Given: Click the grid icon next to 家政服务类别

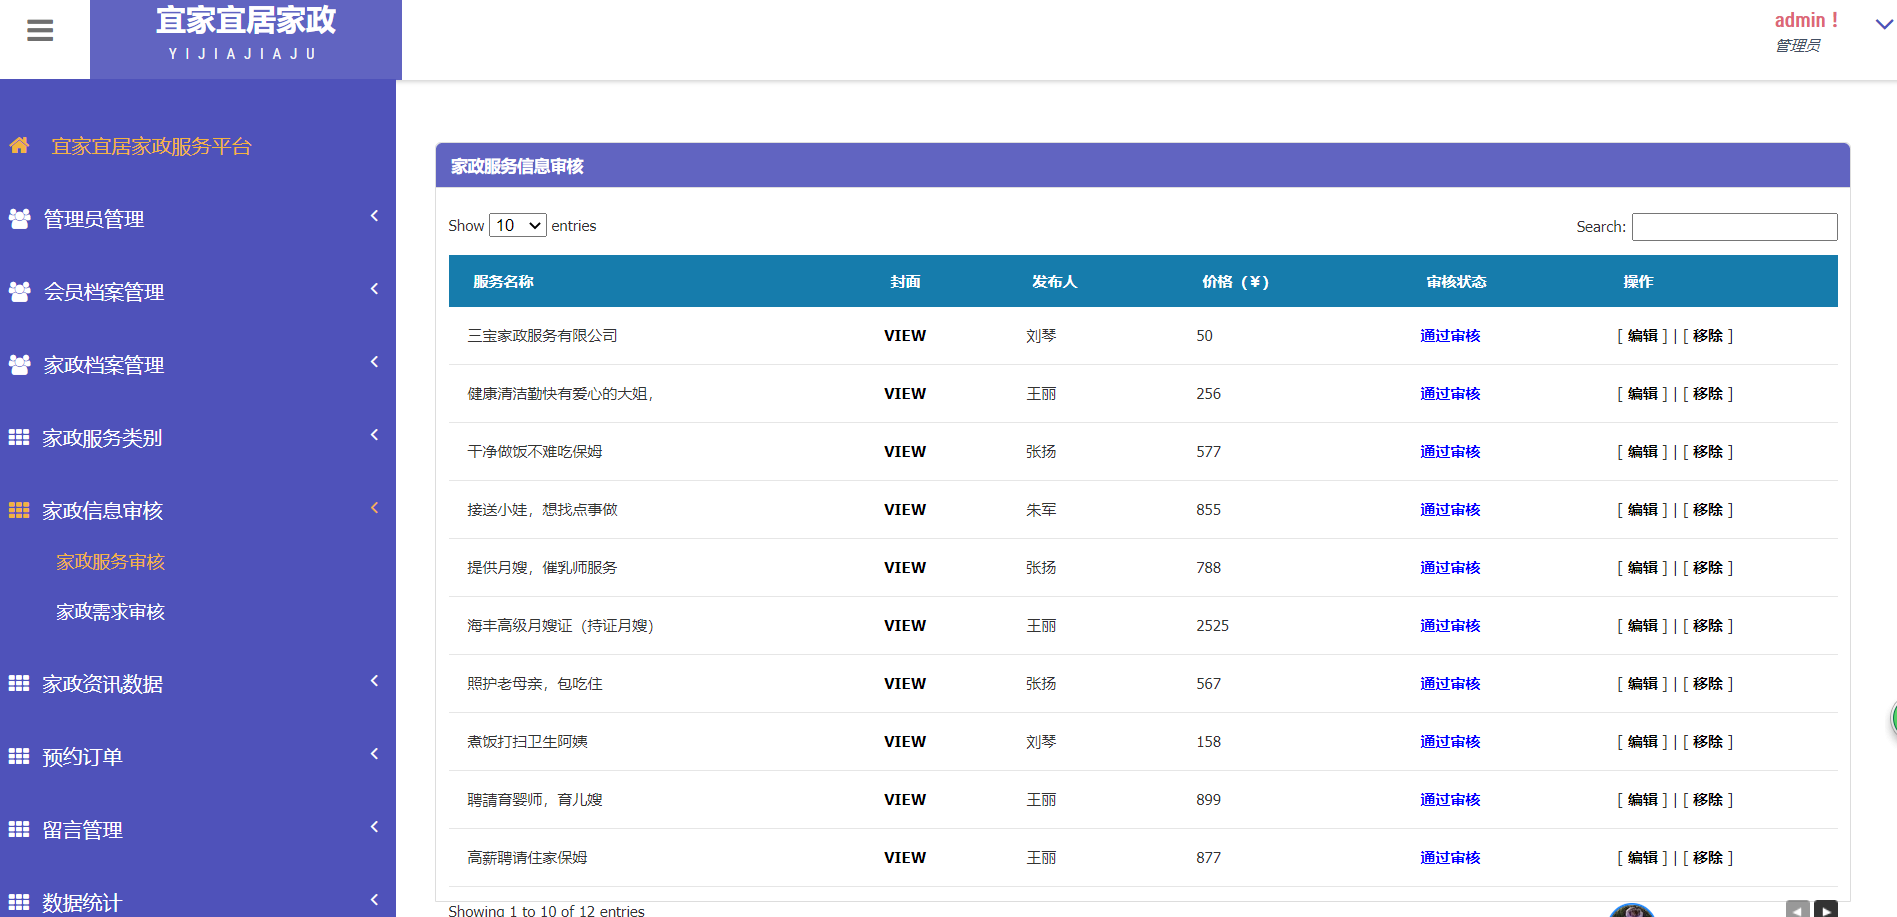Looking at the screenshot, I should point(19,437).
